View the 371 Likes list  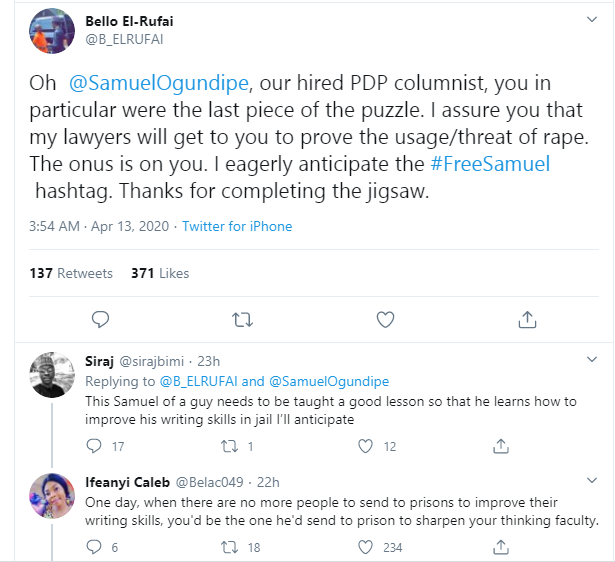[x=160, y=273]
